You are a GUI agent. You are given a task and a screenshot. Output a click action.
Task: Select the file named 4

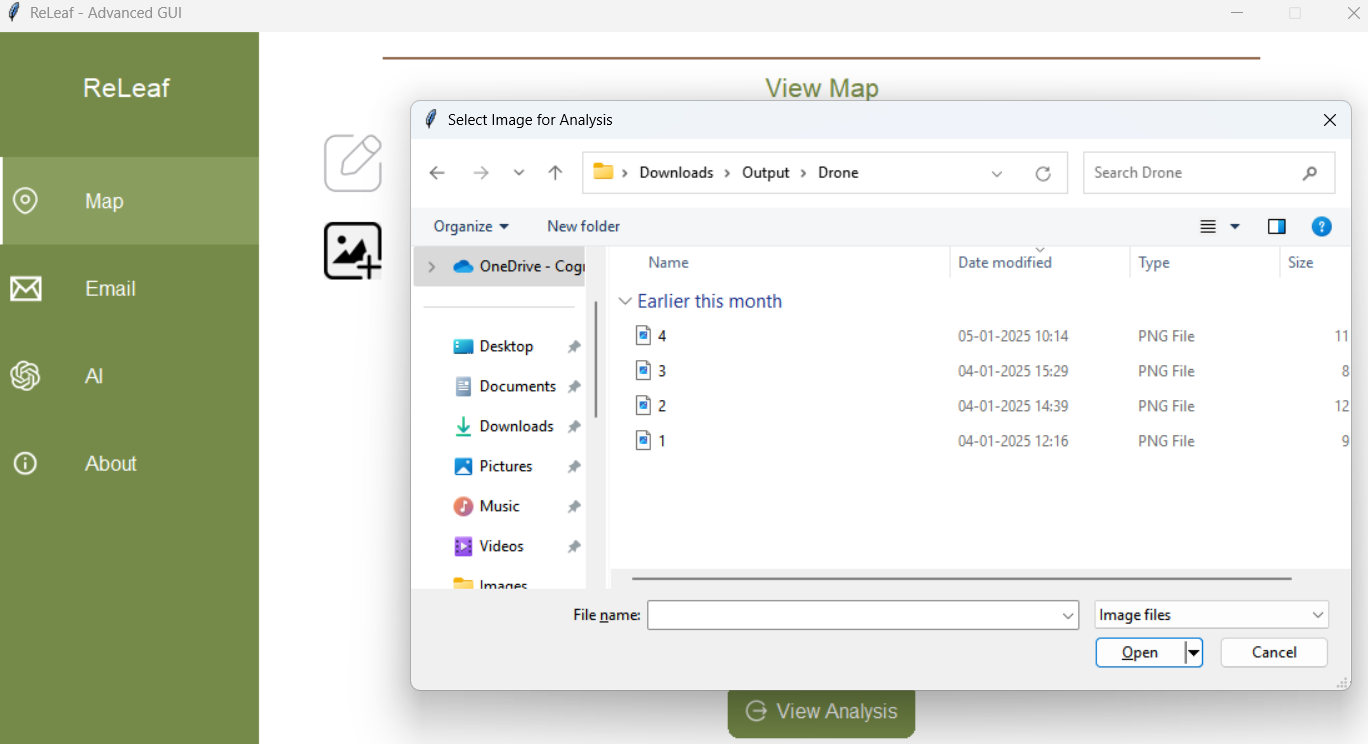click(x=661, y=336)
